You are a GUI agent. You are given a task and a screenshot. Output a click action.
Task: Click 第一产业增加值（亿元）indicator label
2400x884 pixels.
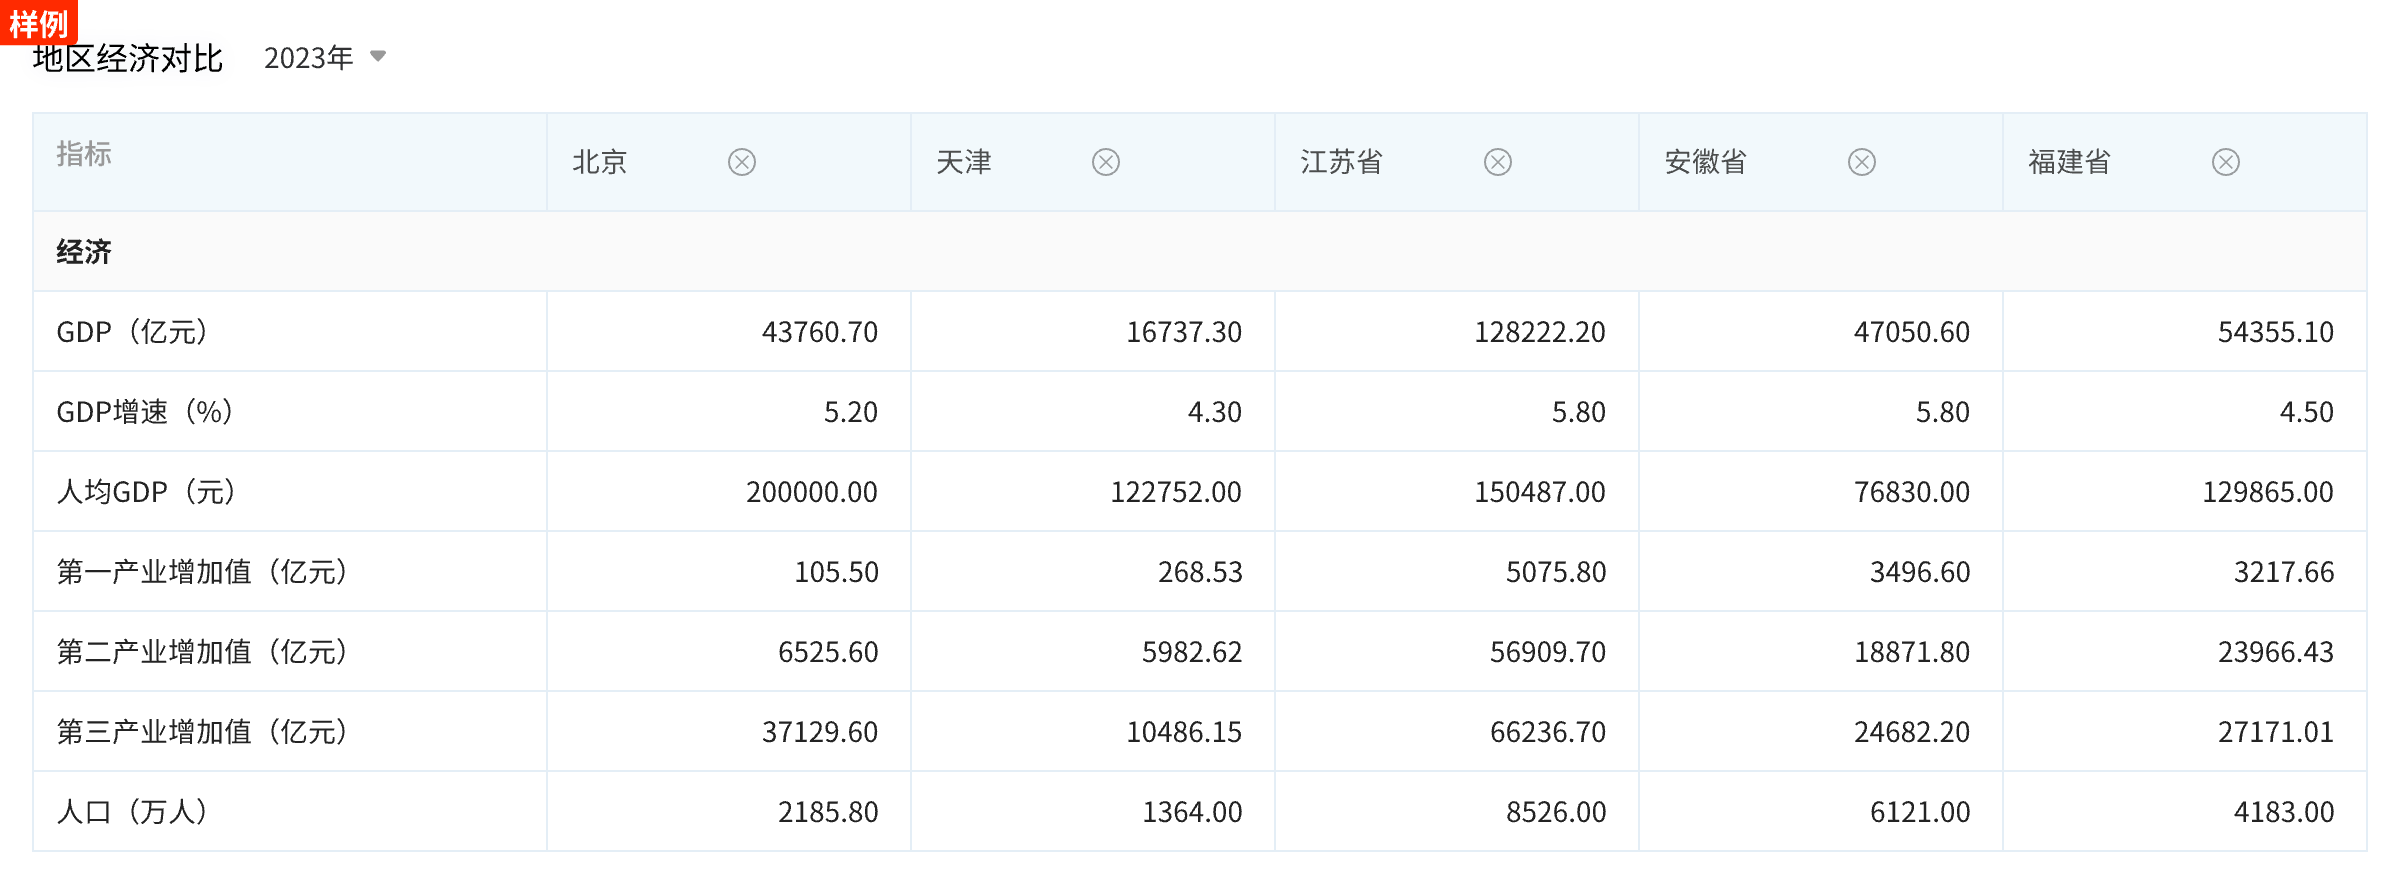[202, 572]
